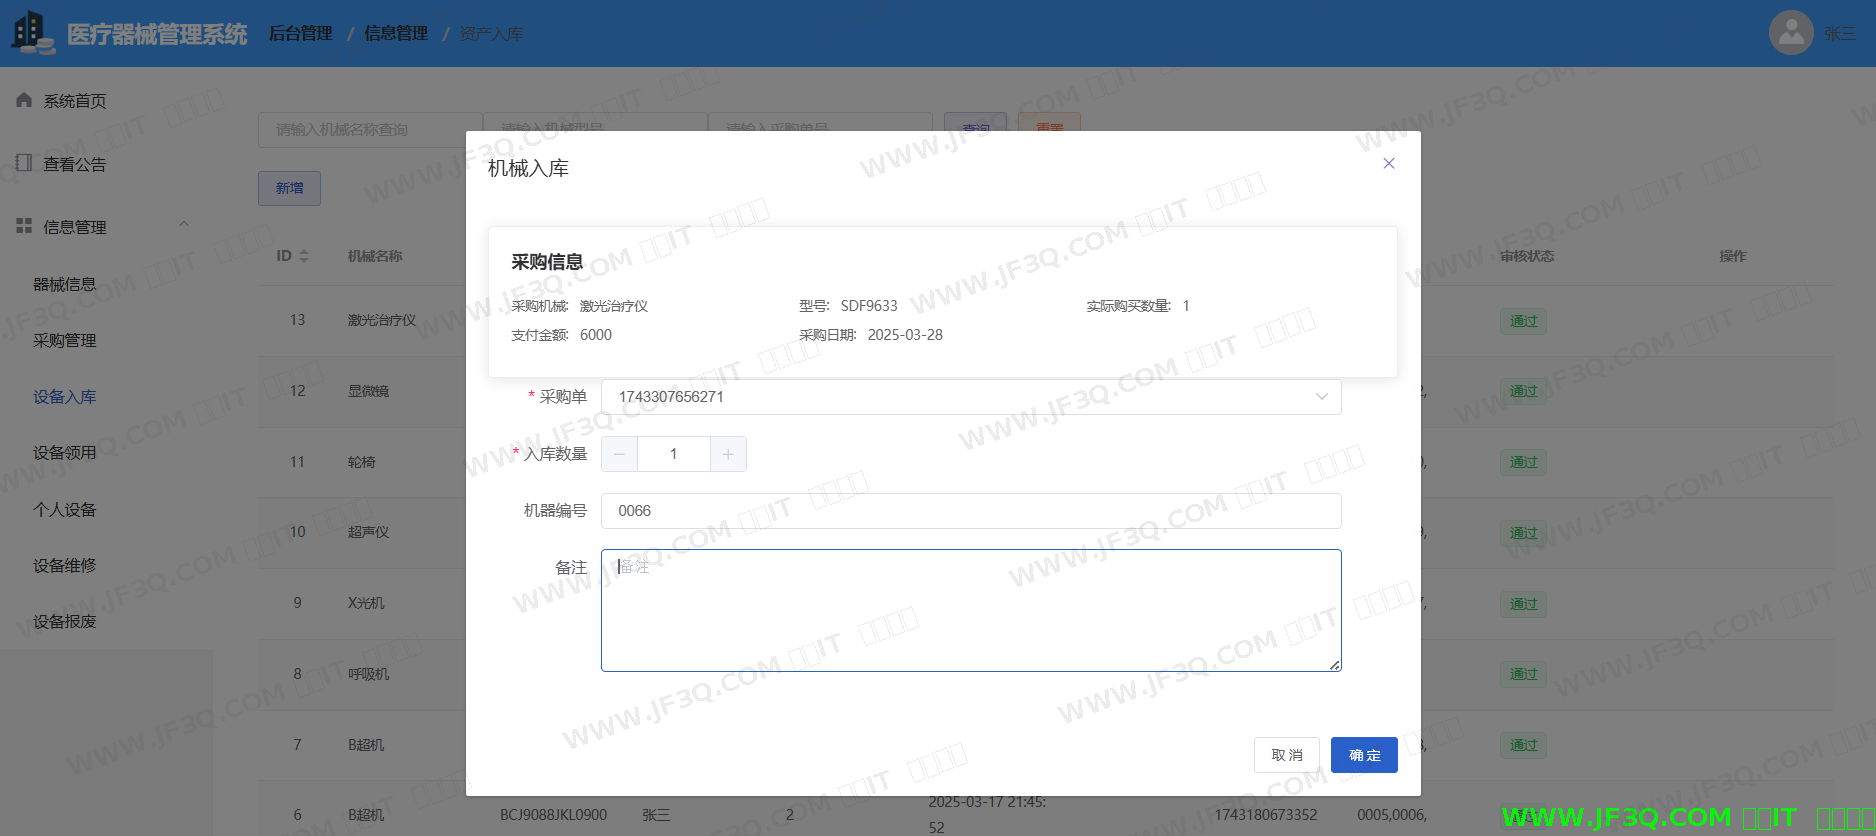Collapse the 信息管理 menu chevron
Viewport: 1876px width, 836px height.
tap(184, 225)
